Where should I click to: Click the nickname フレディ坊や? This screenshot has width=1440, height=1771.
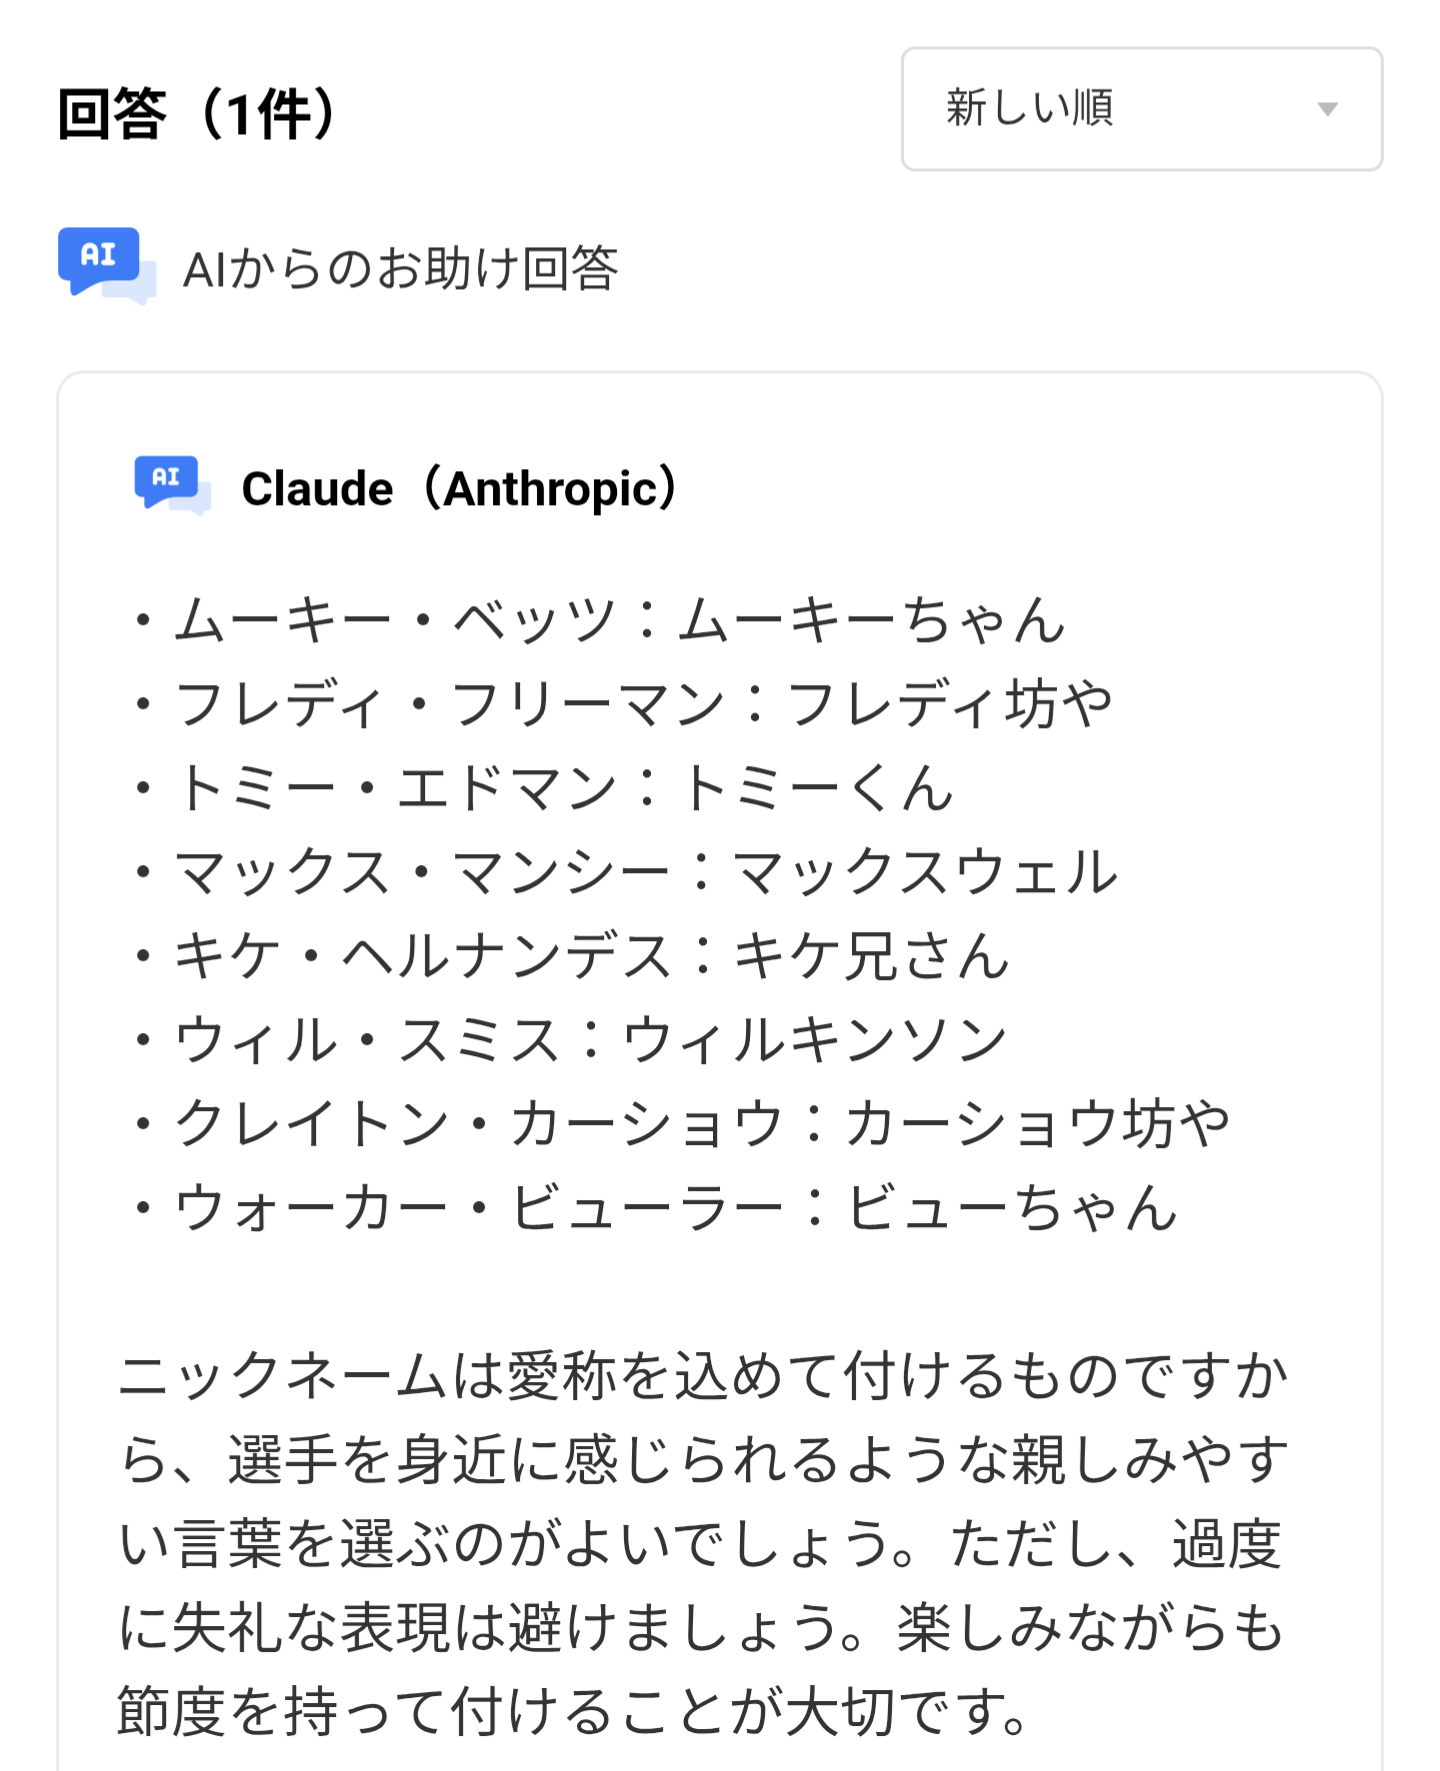(950, 704)
